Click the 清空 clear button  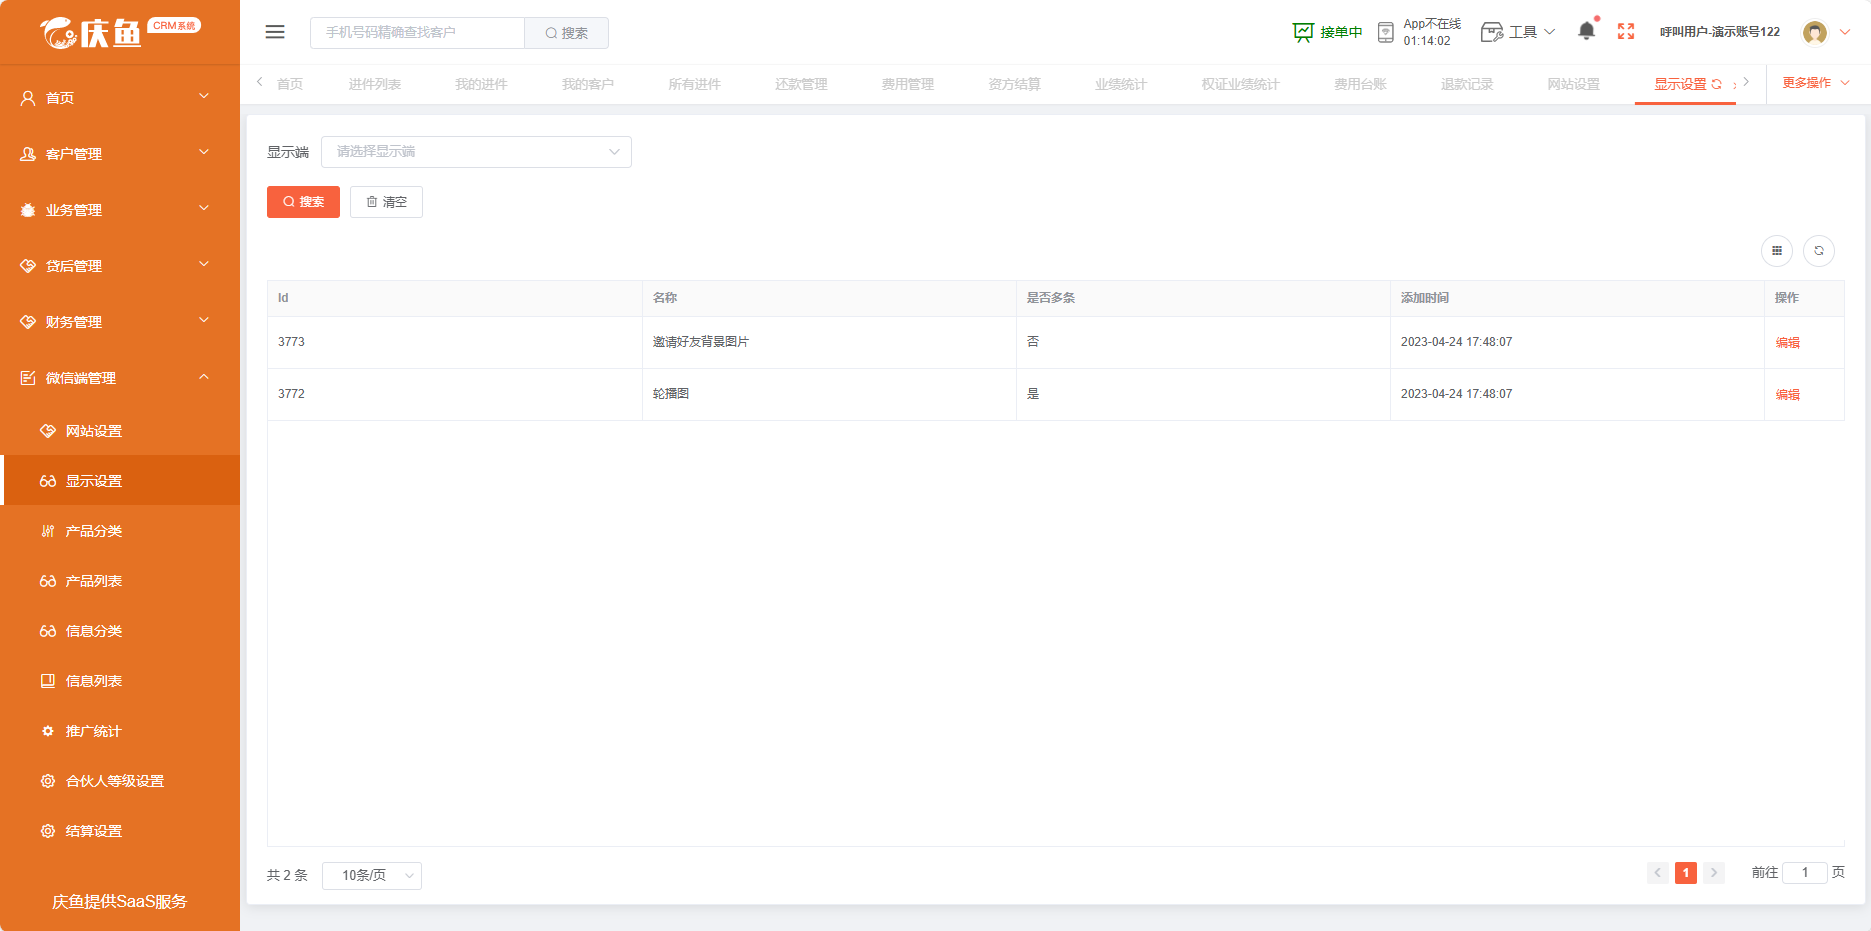click(386, 202)
